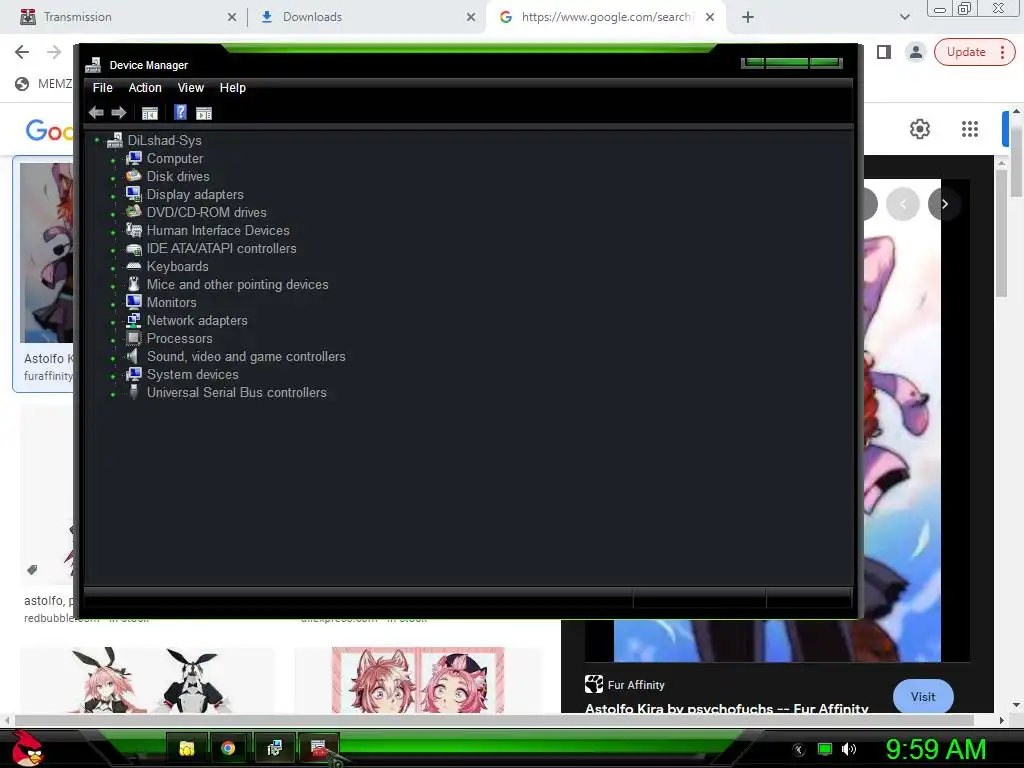Go back in Chrome browser
The image size is (1024, 768).
point(22,52)
